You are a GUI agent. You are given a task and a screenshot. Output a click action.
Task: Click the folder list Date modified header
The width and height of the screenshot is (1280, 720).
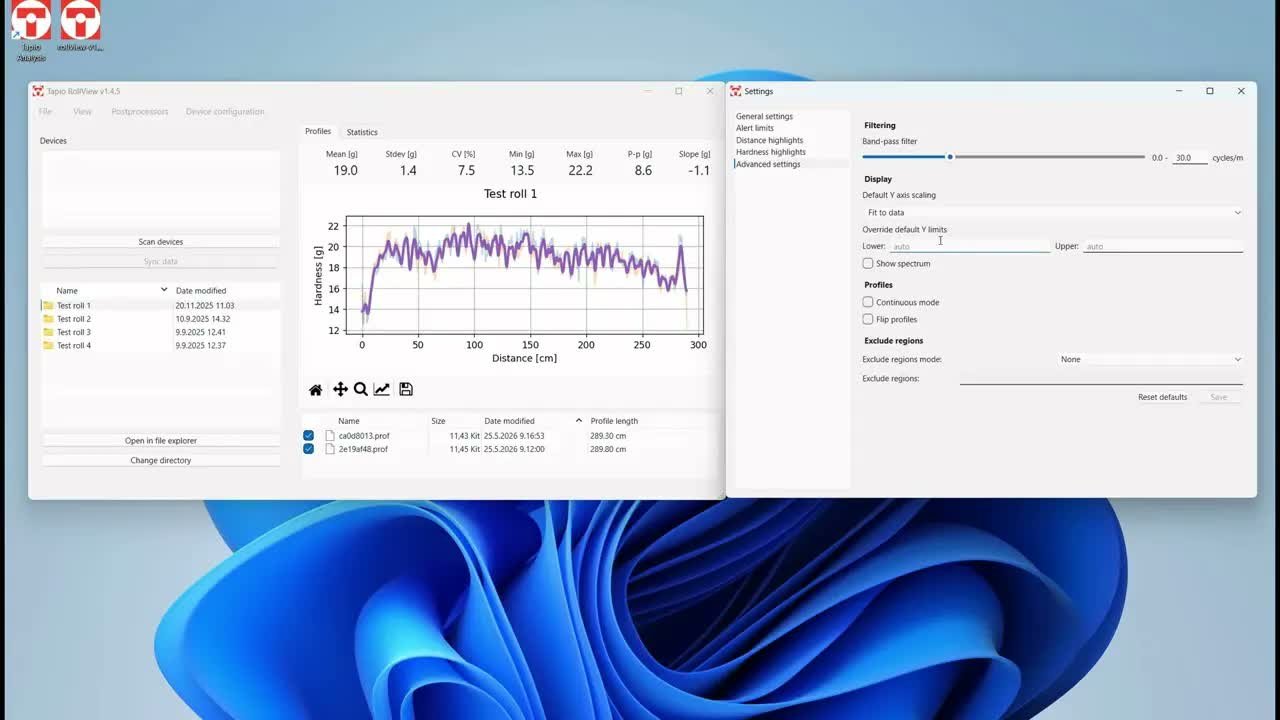click(201, 291)
